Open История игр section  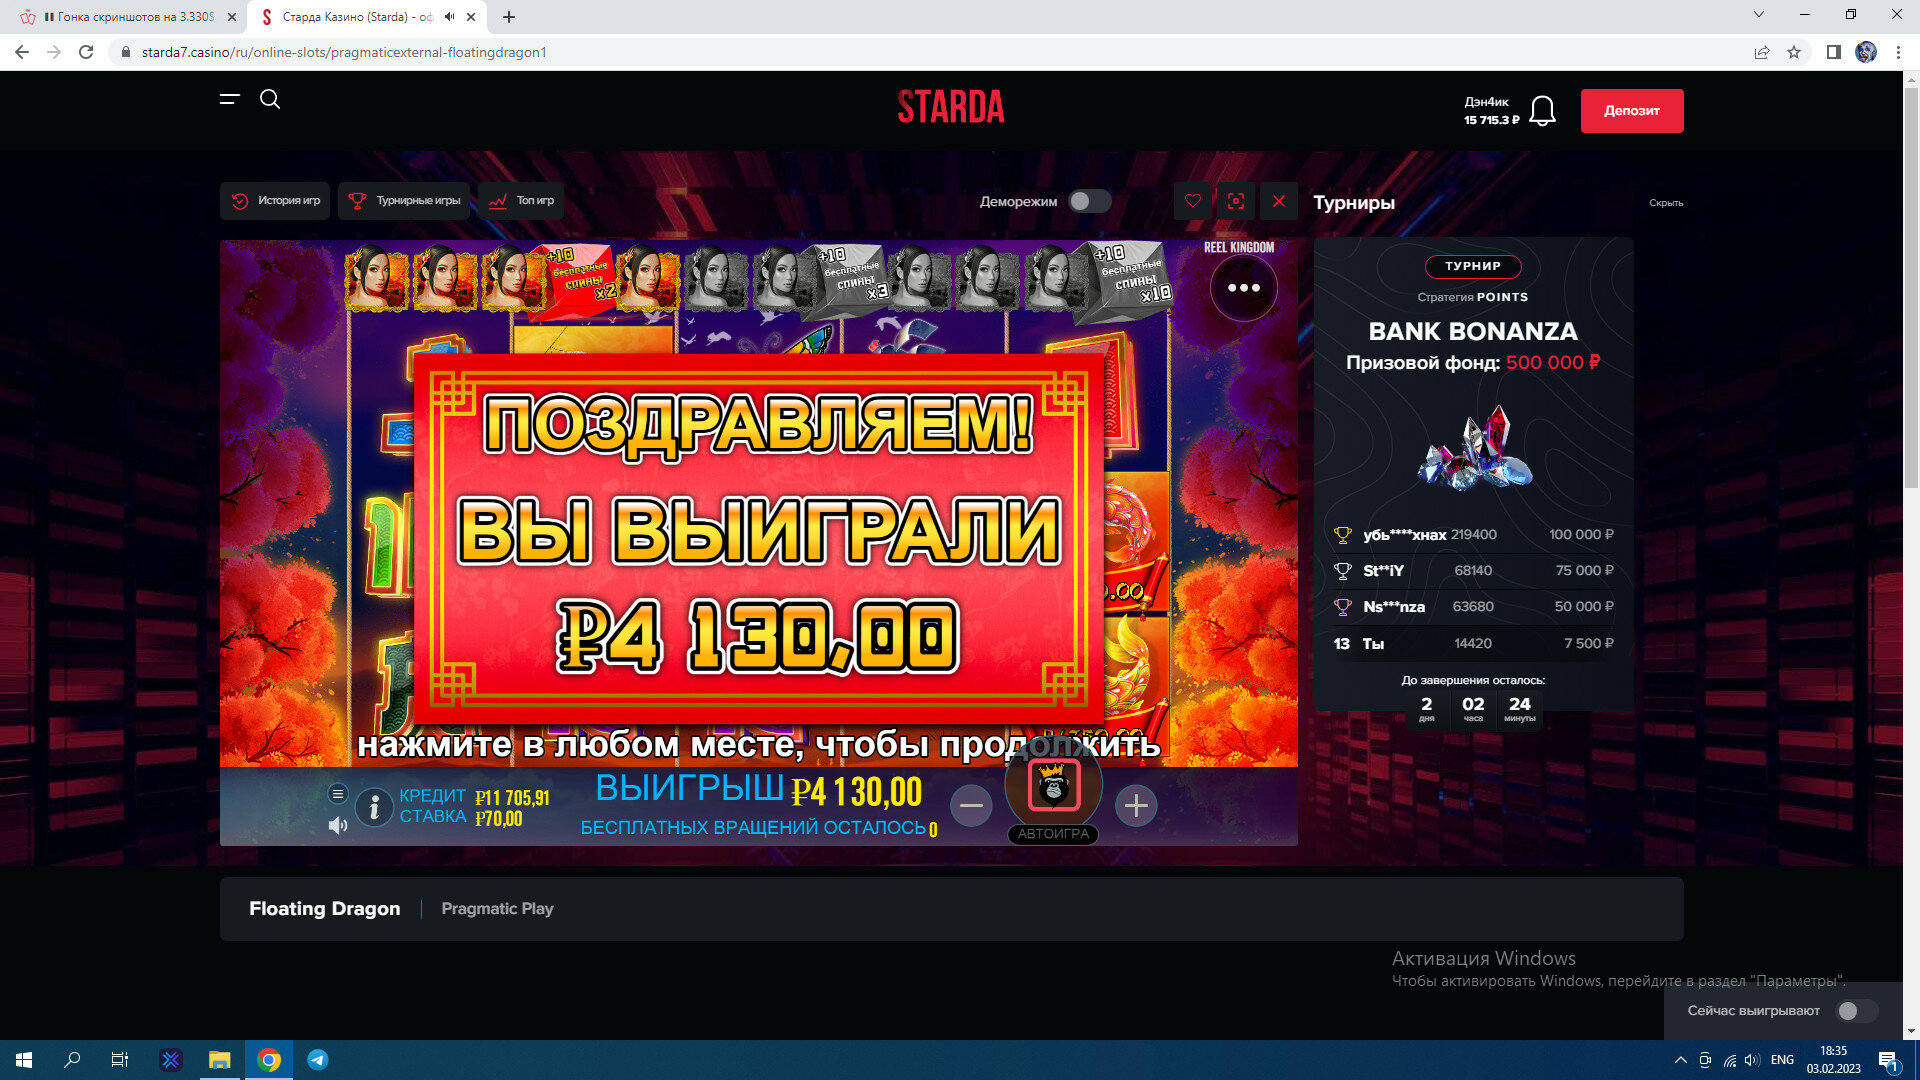276,201
